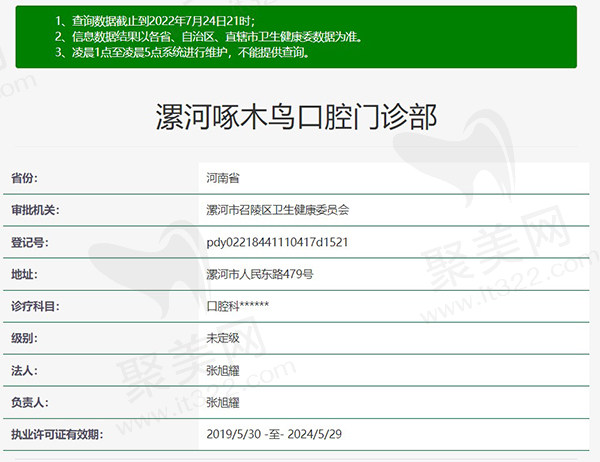This screenshot has height=462, width=600.
Task: Click the 审批机关 label
Action: pos(35,210)
